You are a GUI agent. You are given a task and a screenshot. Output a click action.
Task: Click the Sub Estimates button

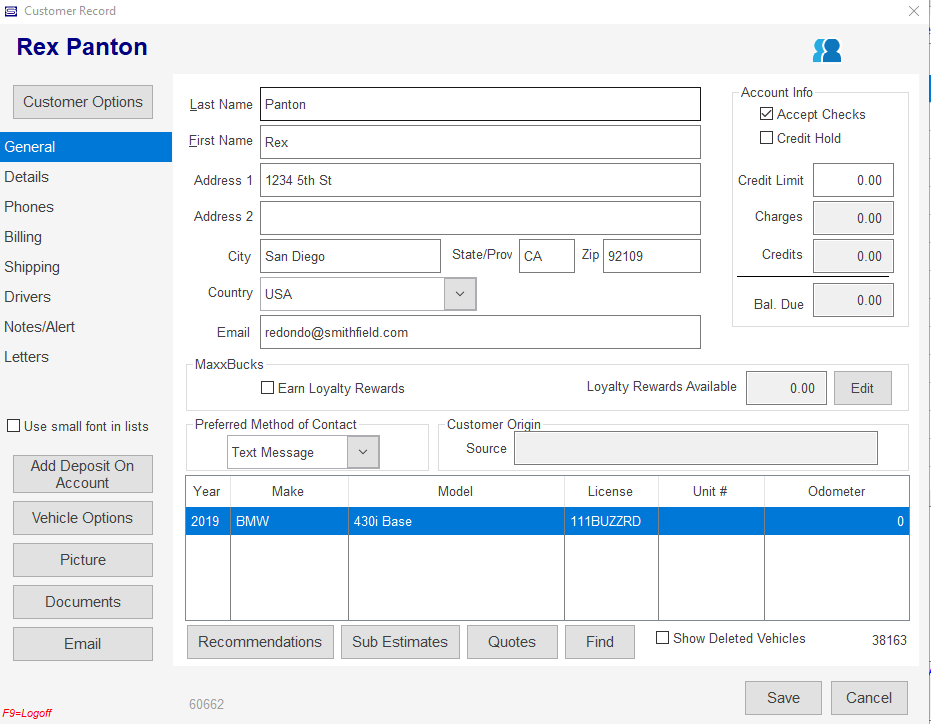click(x=400, y=642)
